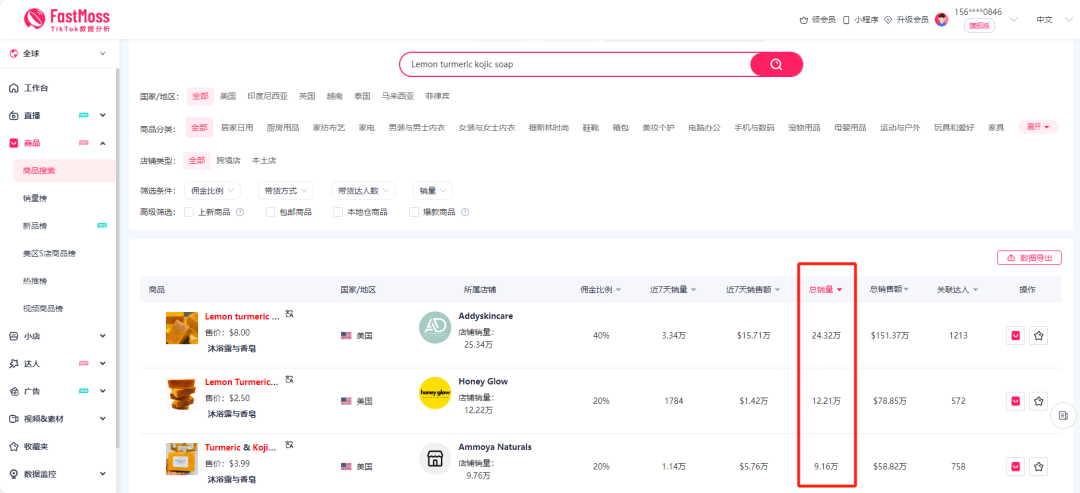Viewport: 1080px width, 493px height.
Task: Enable the 上新商品 checkbox
Action: point(190,212)
